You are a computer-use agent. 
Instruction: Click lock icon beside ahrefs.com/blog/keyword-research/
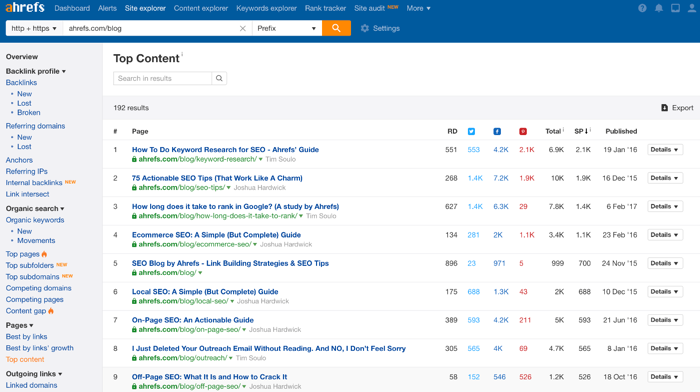click(134, 159)
